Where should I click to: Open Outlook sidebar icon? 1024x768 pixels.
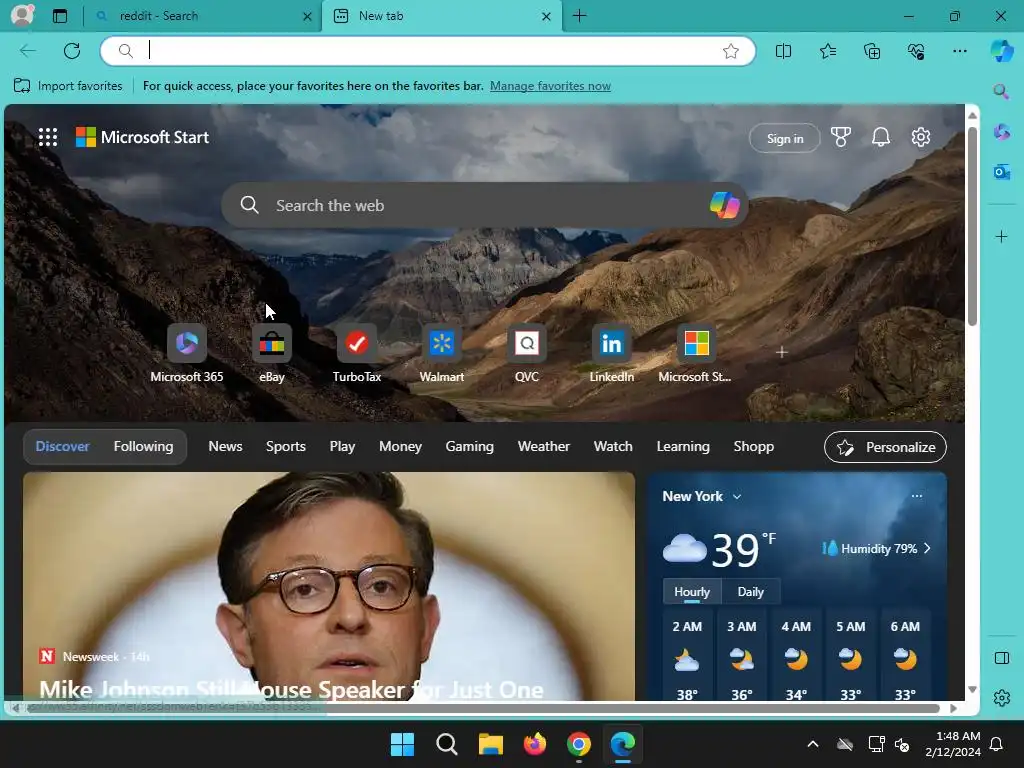click(x=1001, y=172)
